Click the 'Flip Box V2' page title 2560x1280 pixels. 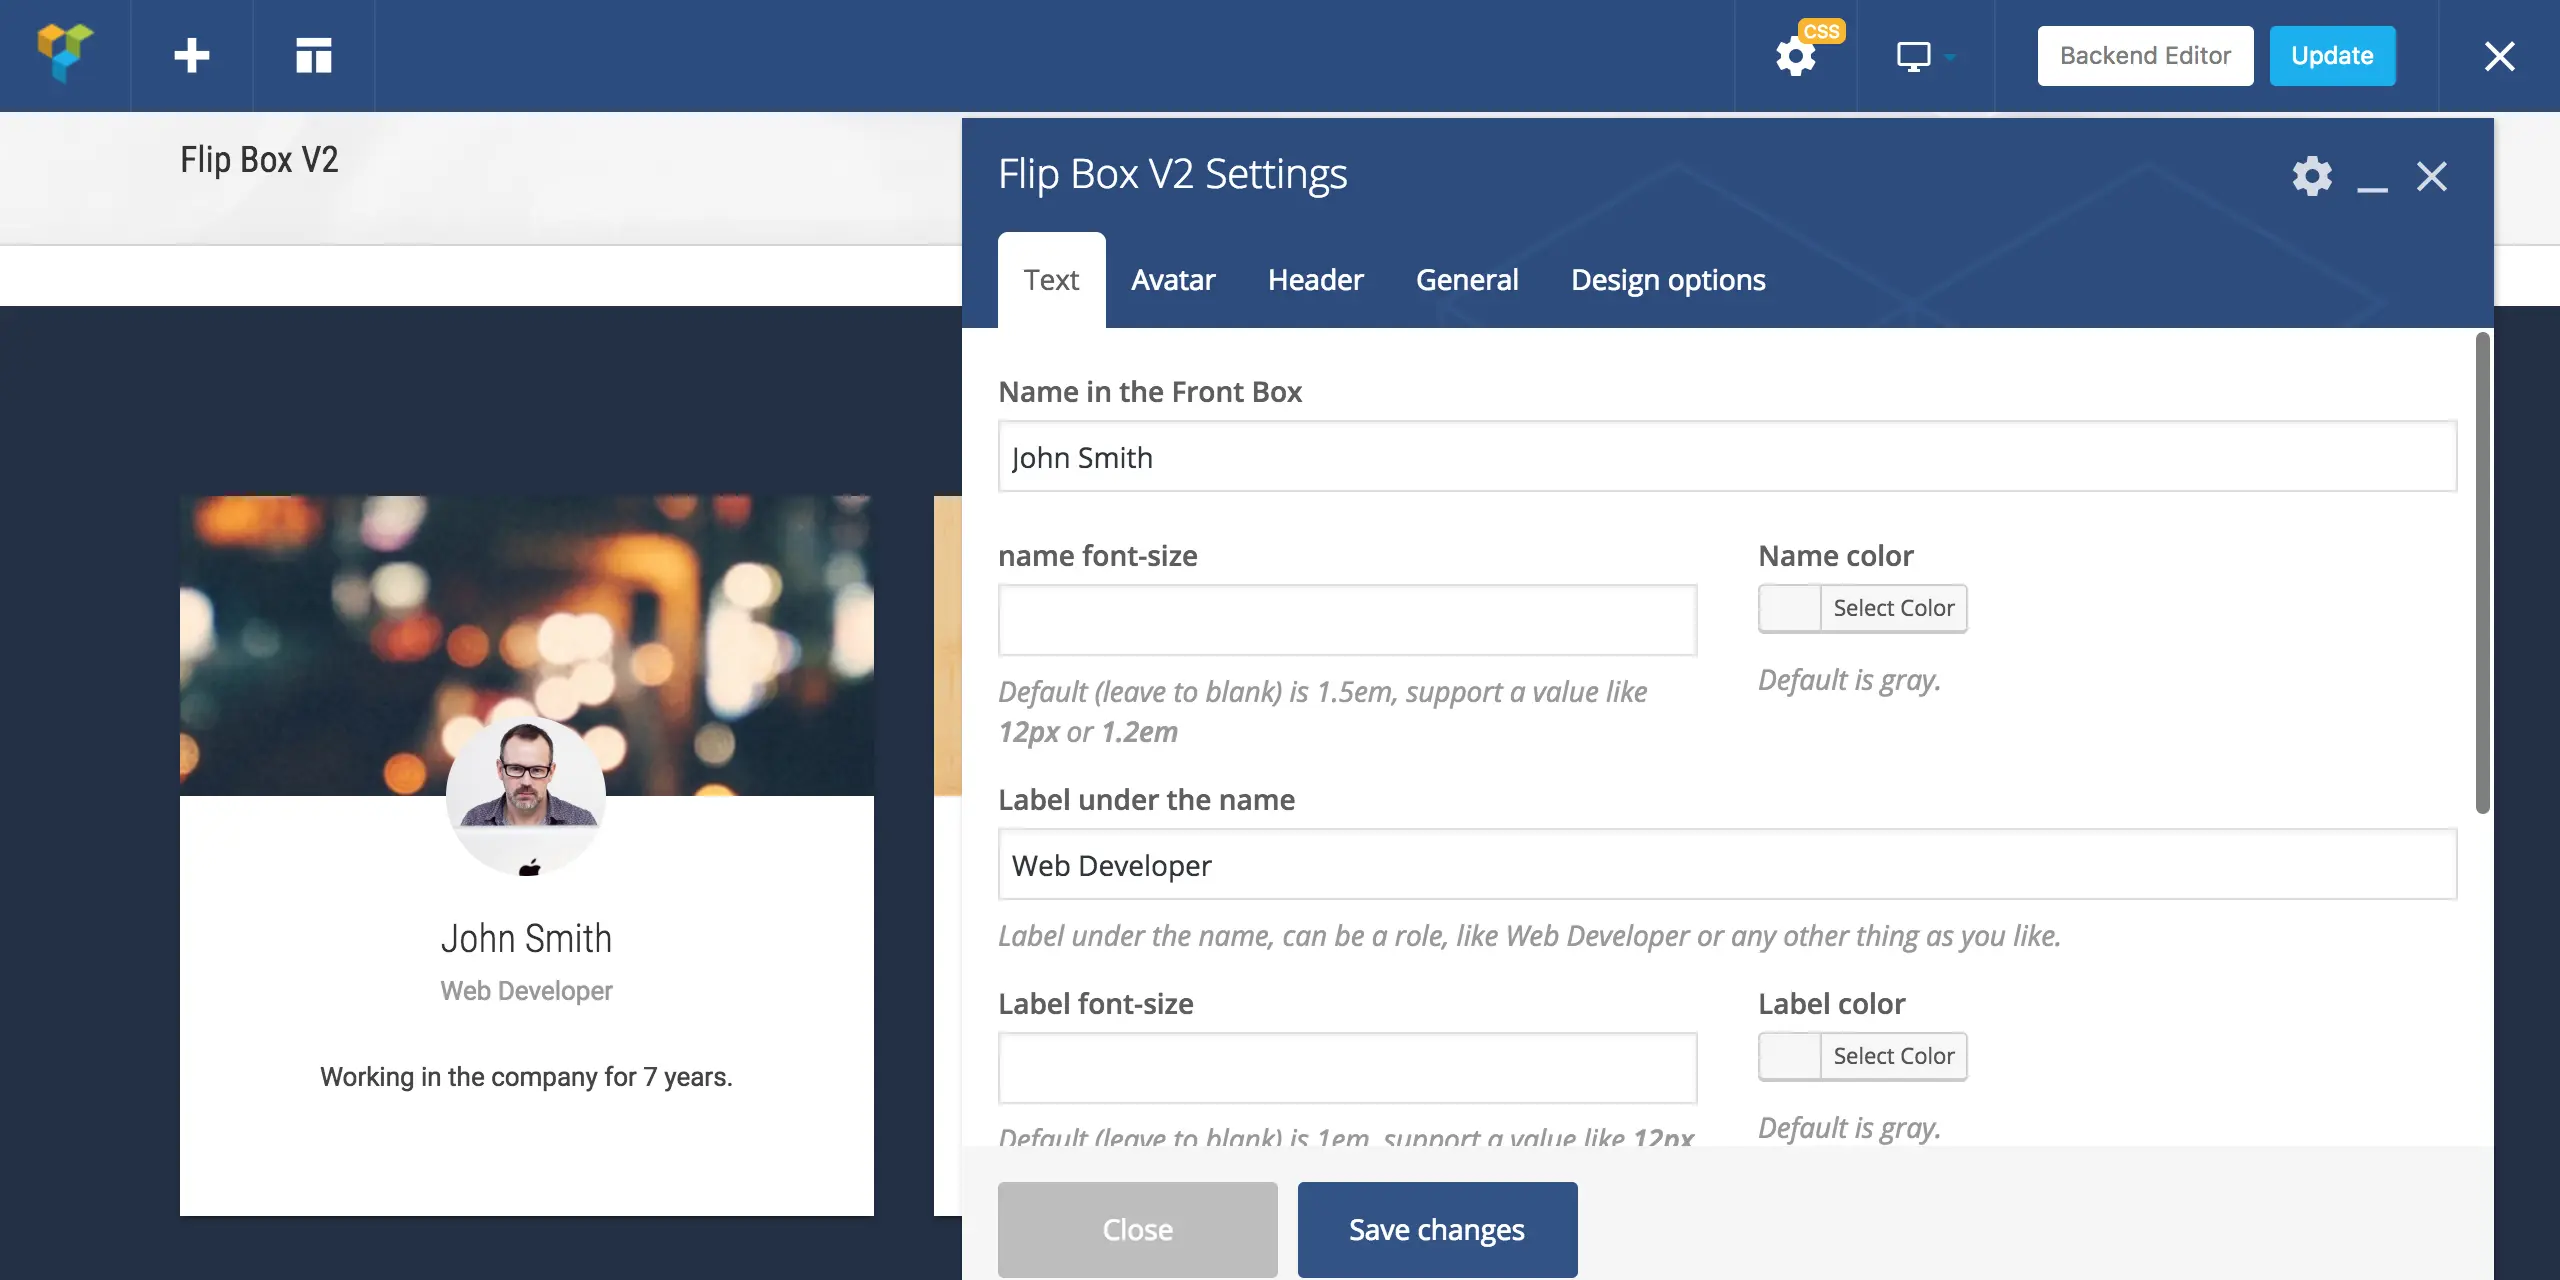tap(259, 160)
